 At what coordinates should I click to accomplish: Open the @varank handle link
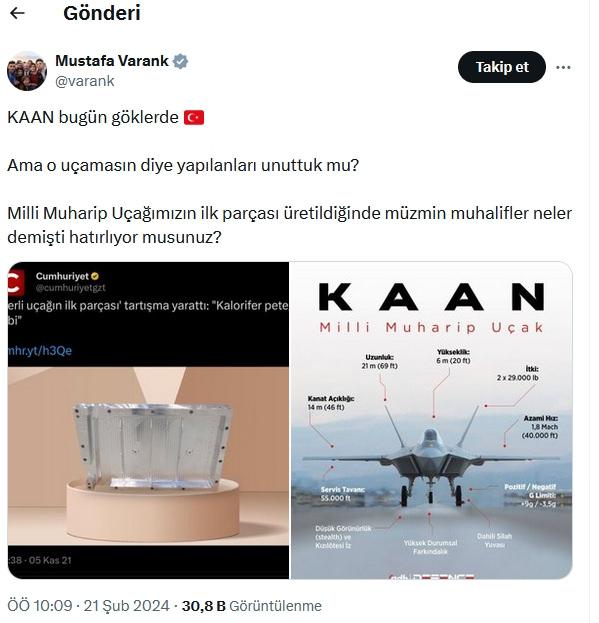click(85, 81)
